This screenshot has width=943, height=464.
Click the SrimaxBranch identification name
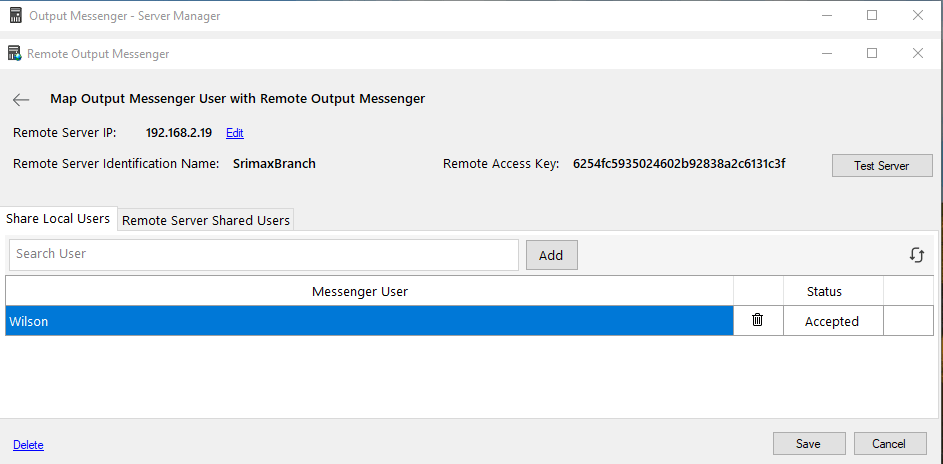coord(274,163)
